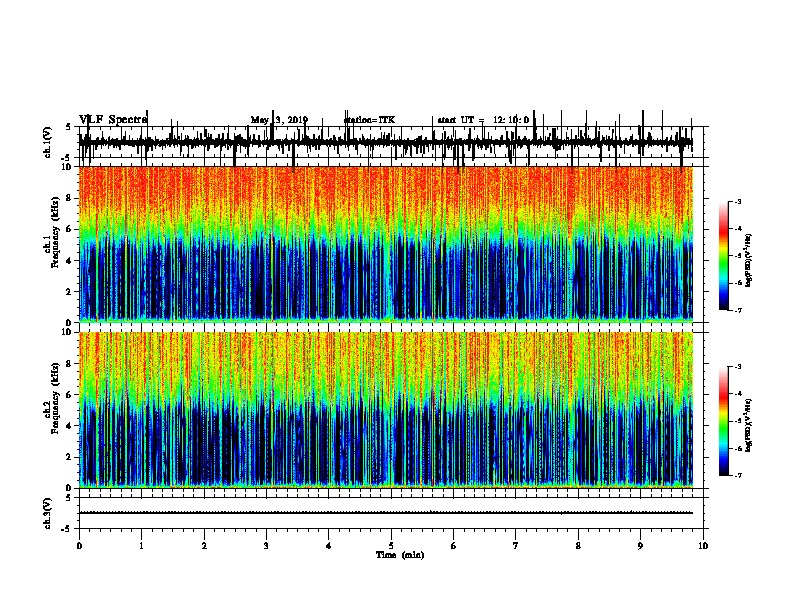This screenshot has width=792, height=612.
Task: Click time axis tick label "4"
Action: 329,546
